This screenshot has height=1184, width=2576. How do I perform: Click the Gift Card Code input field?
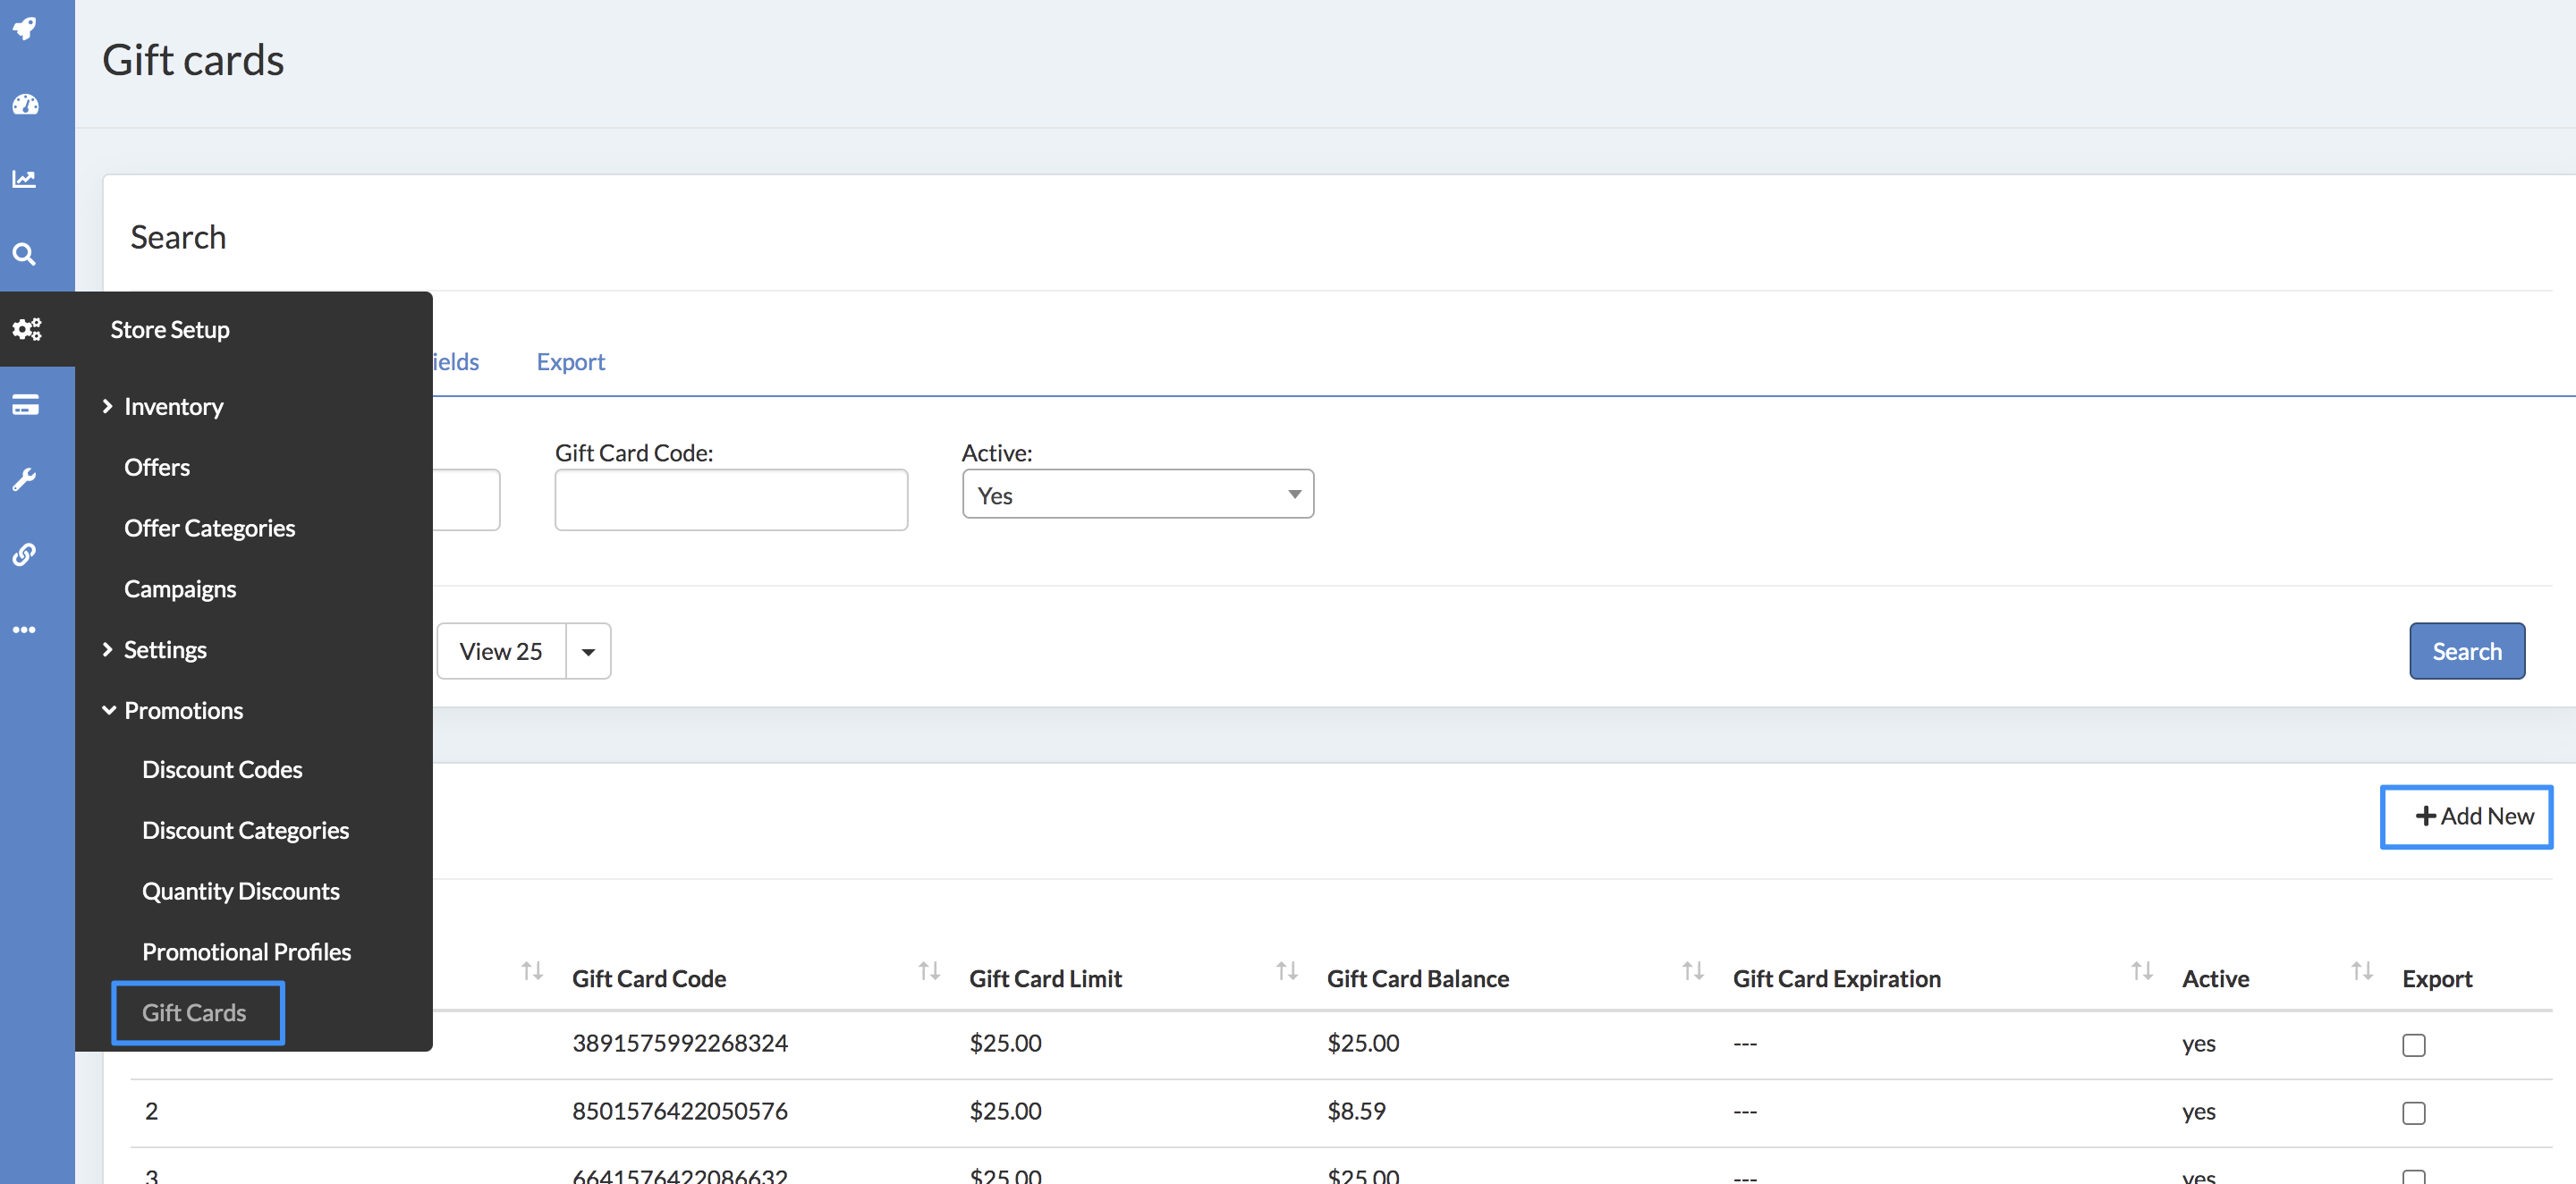coord(731,500)
